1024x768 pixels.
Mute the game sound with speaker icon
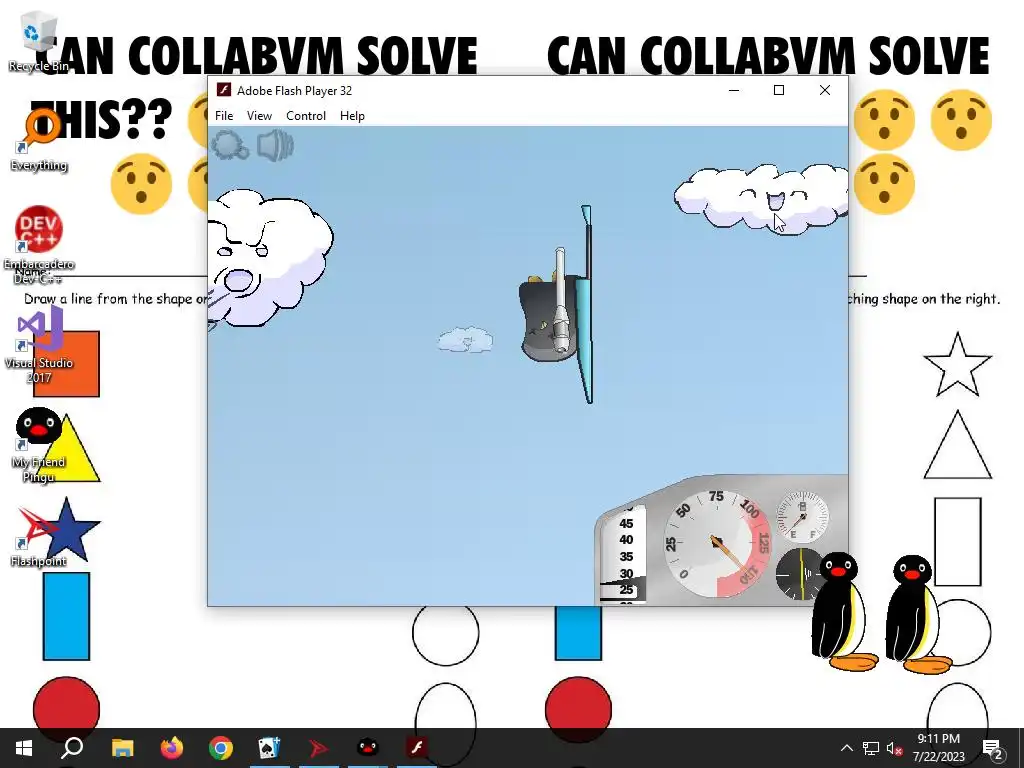(275, 145)
